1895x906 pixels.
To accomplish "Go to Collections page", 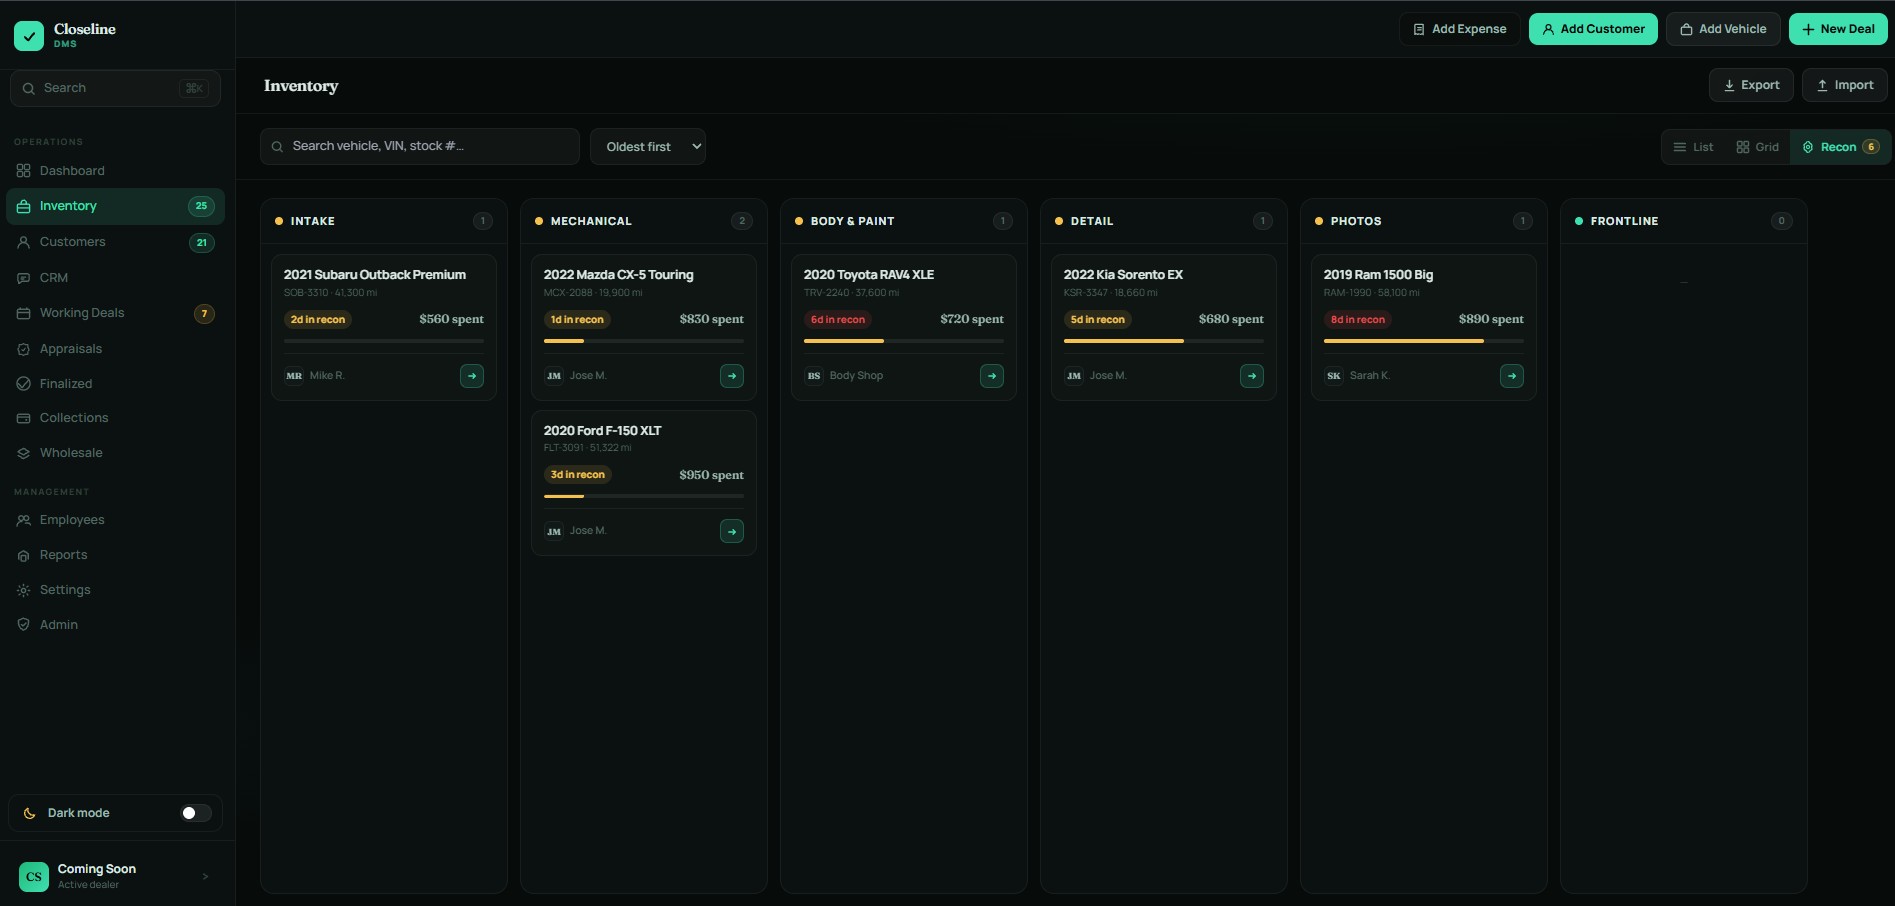I will coord(115,418).
